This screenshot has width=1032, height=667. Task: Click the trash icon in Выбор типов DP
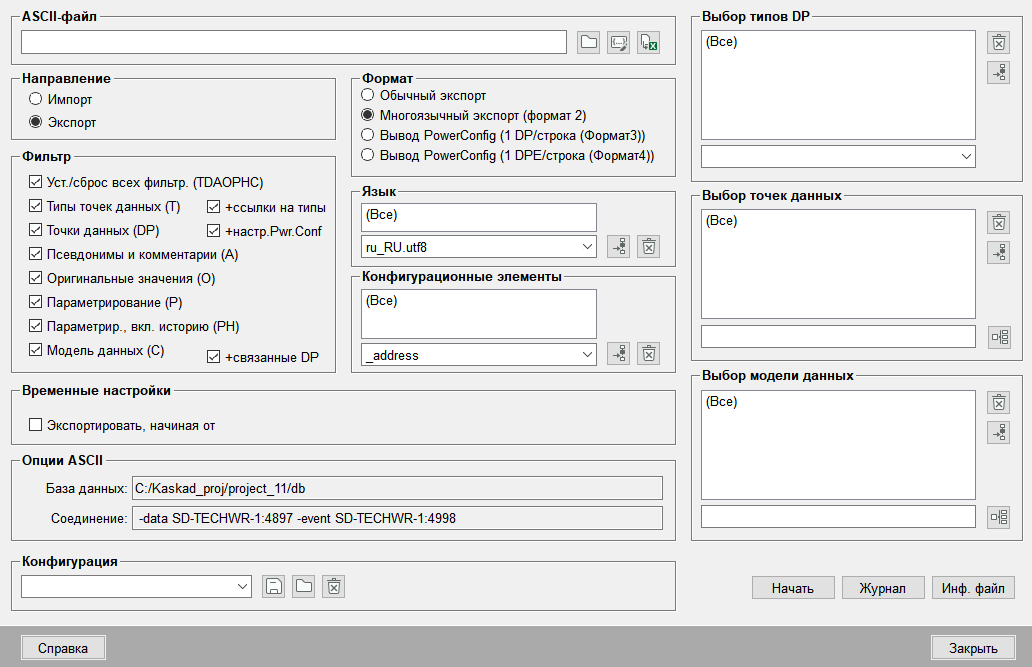[998, 43]
